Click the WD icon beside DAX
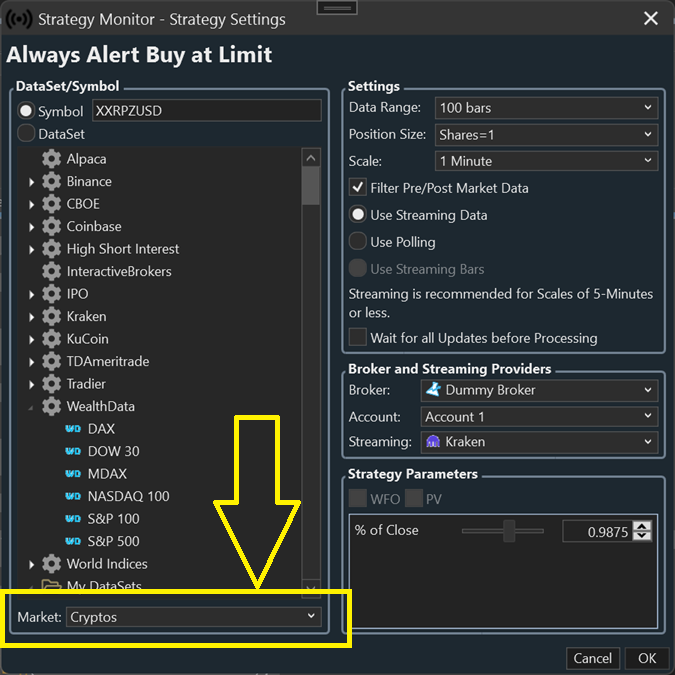Viewport: 675px width, 675px height. [73, 429]
